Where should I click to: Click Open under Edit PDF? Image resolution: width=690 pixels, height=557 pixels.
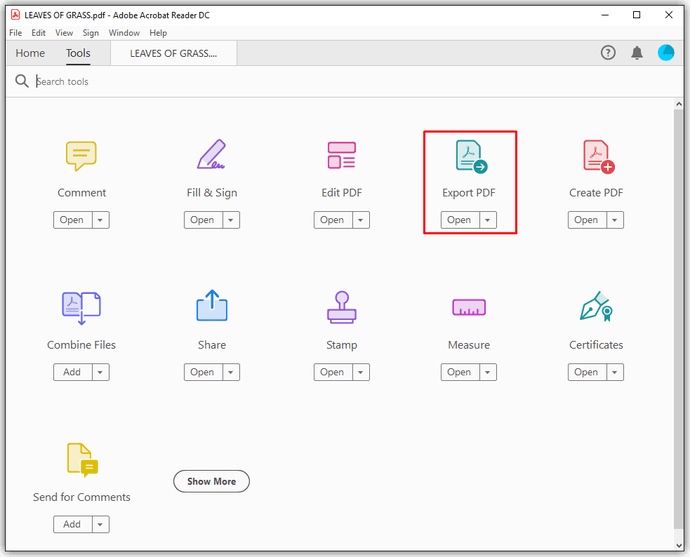[x=333, y=220]
